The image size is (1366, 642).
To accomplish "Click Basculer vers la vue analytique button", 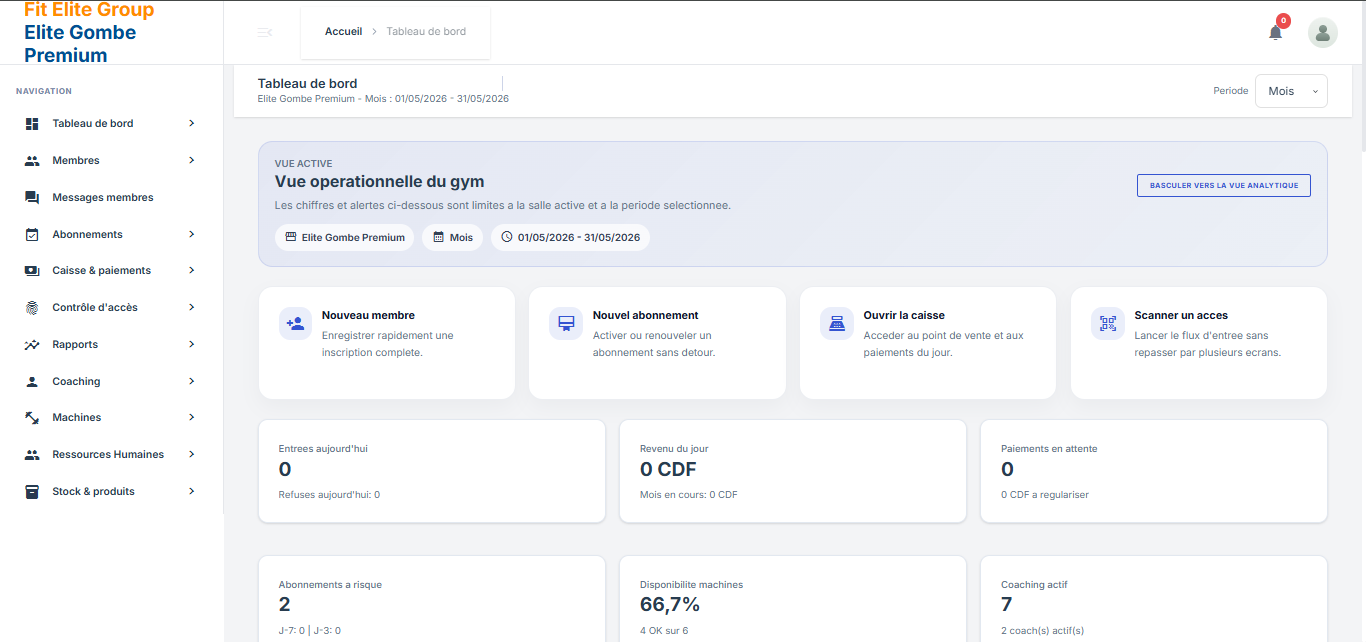I will (x=1224, y=185).
